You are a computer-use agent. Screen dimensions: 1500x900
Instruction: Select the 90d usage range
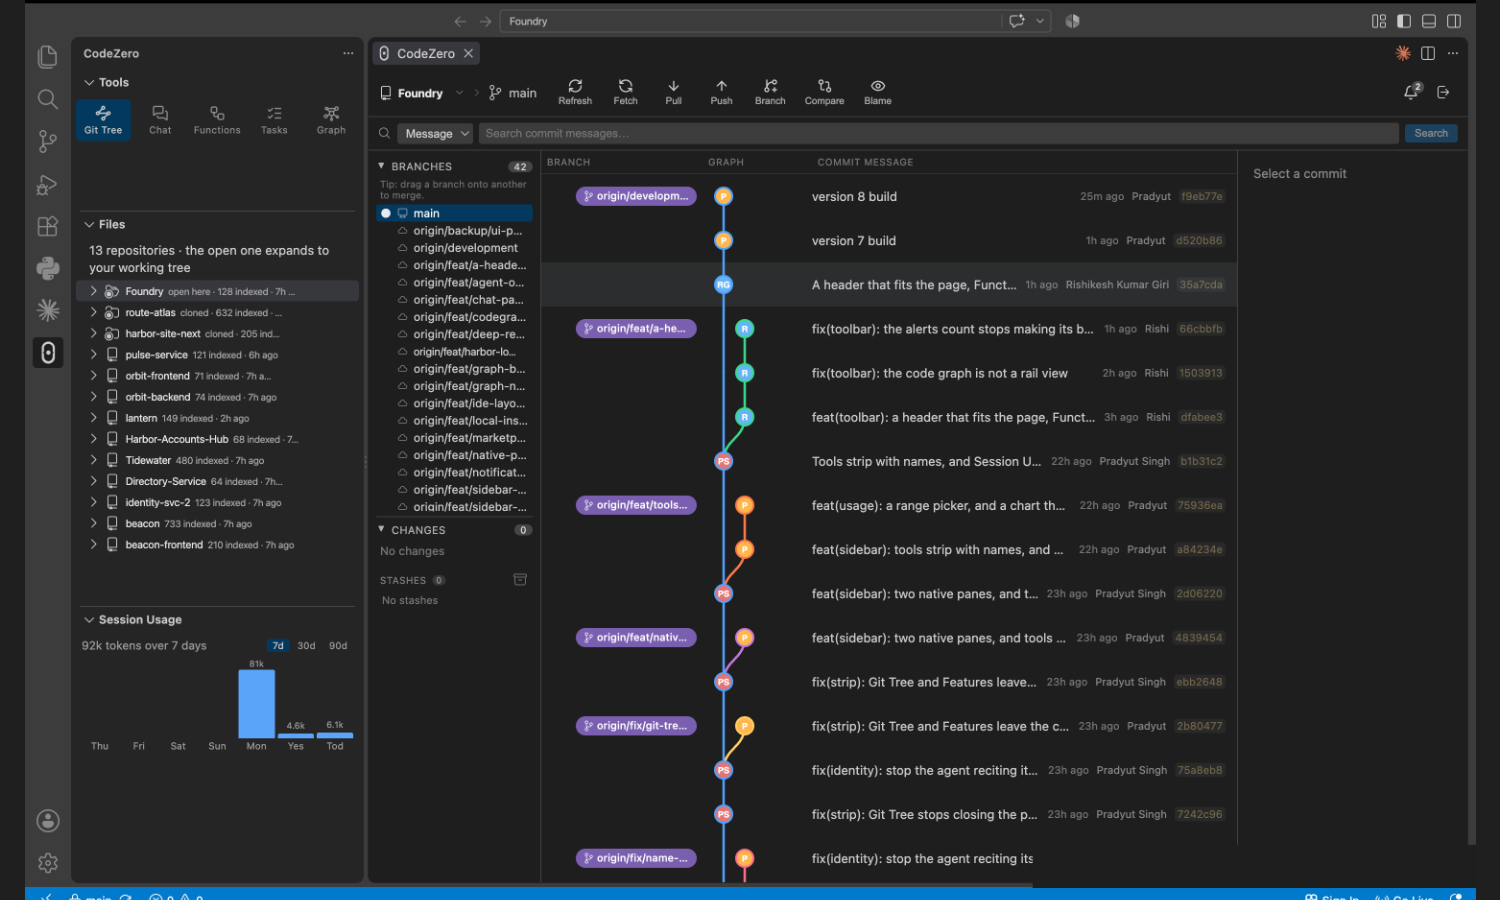pos(338,646)
